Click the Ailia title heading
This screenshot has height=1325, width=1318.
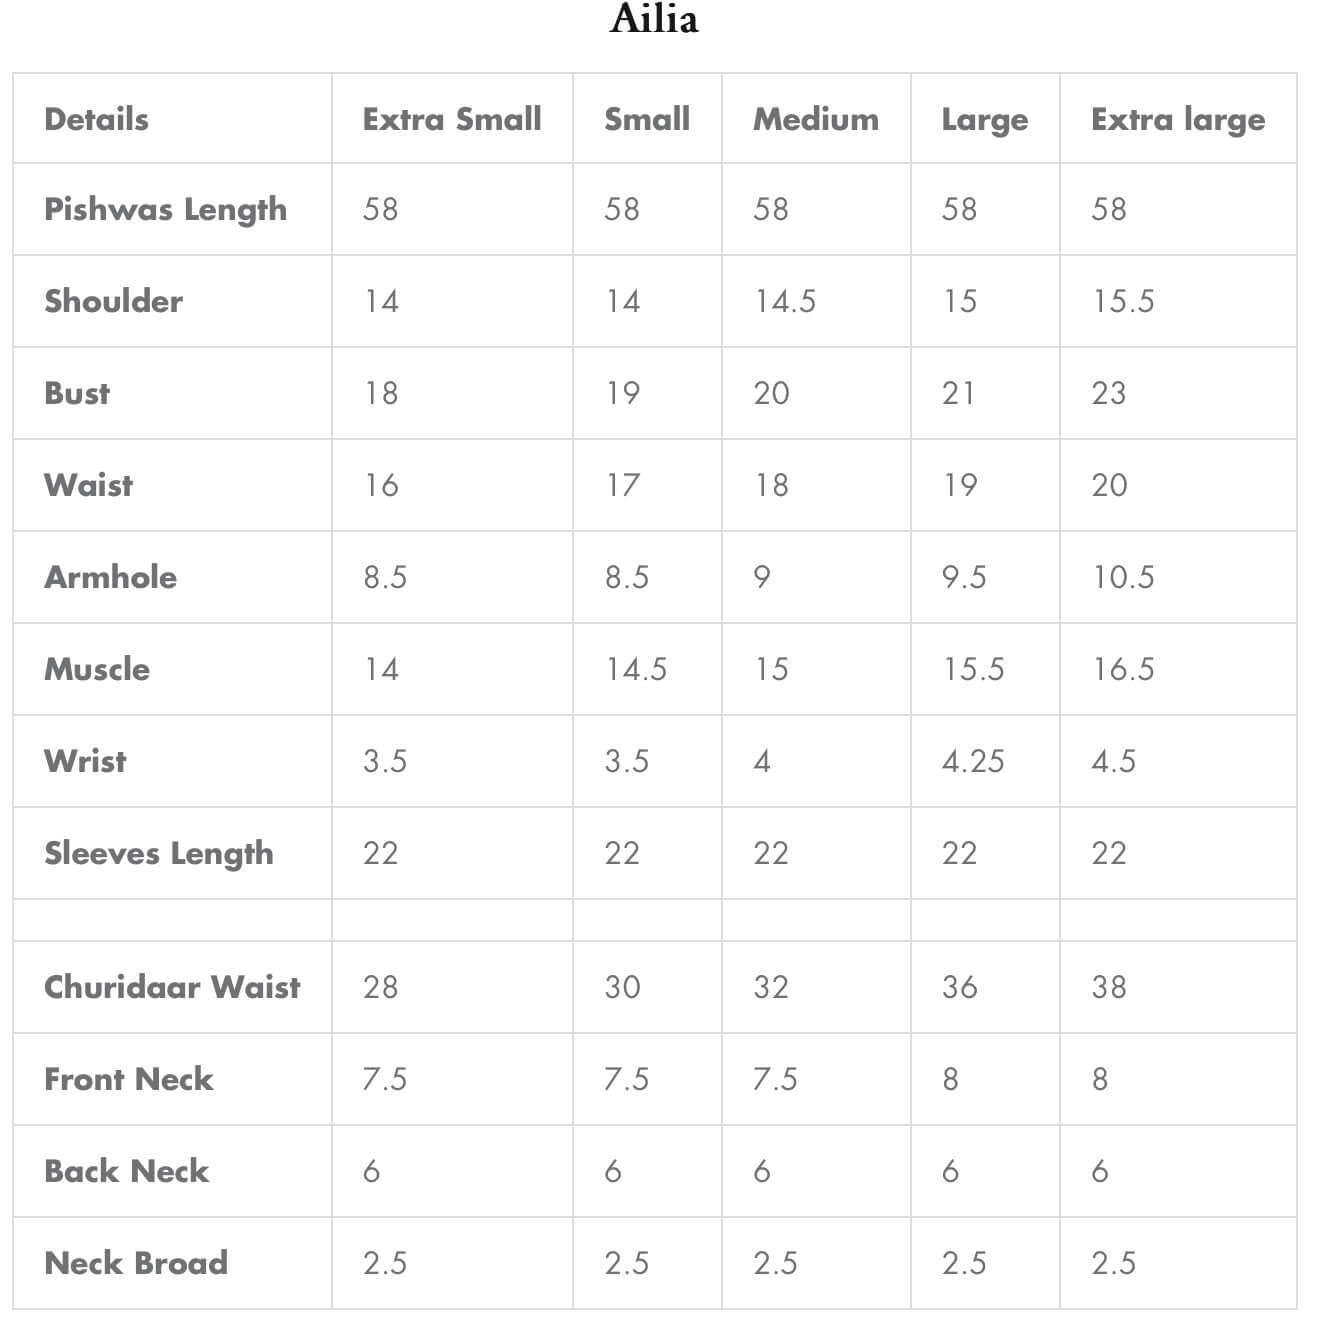pos(654,20)
